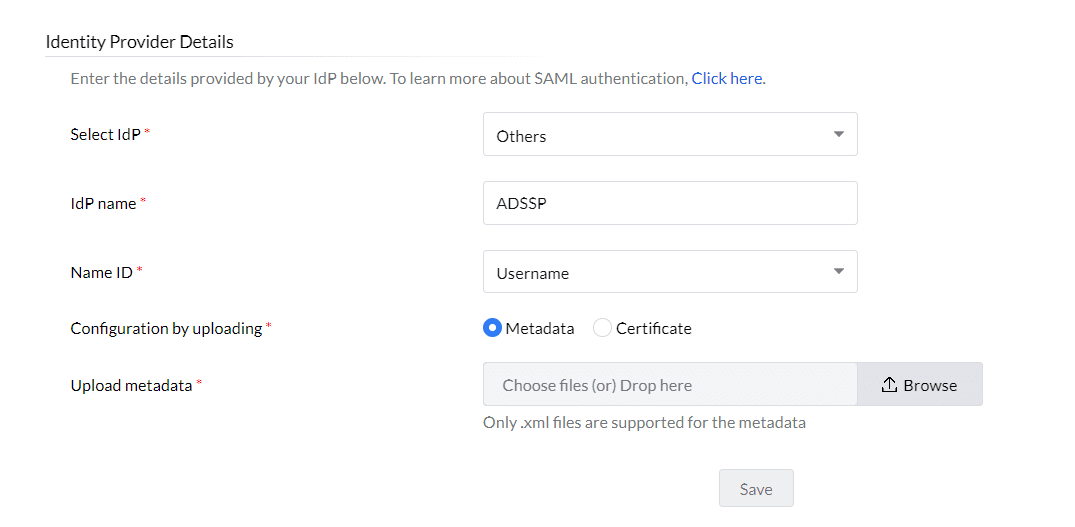This screenshot has height=527, width=1075.
Task: Click the 'Identity Provider Details' heading
Action: pyautogui.click(x=140, y=42)
